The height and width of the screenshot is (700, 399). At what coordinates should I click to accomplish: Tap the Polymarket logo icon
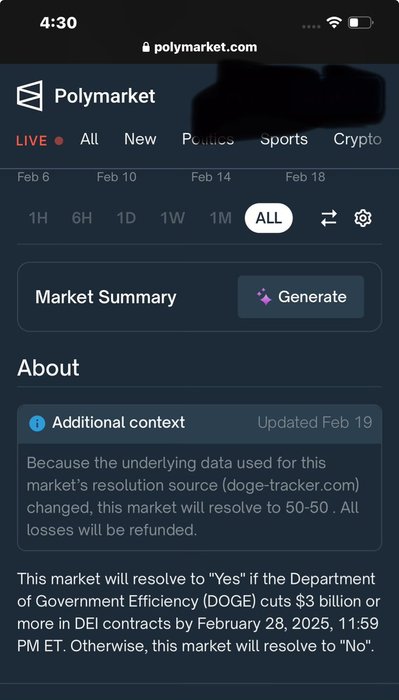tap(30, 96)
